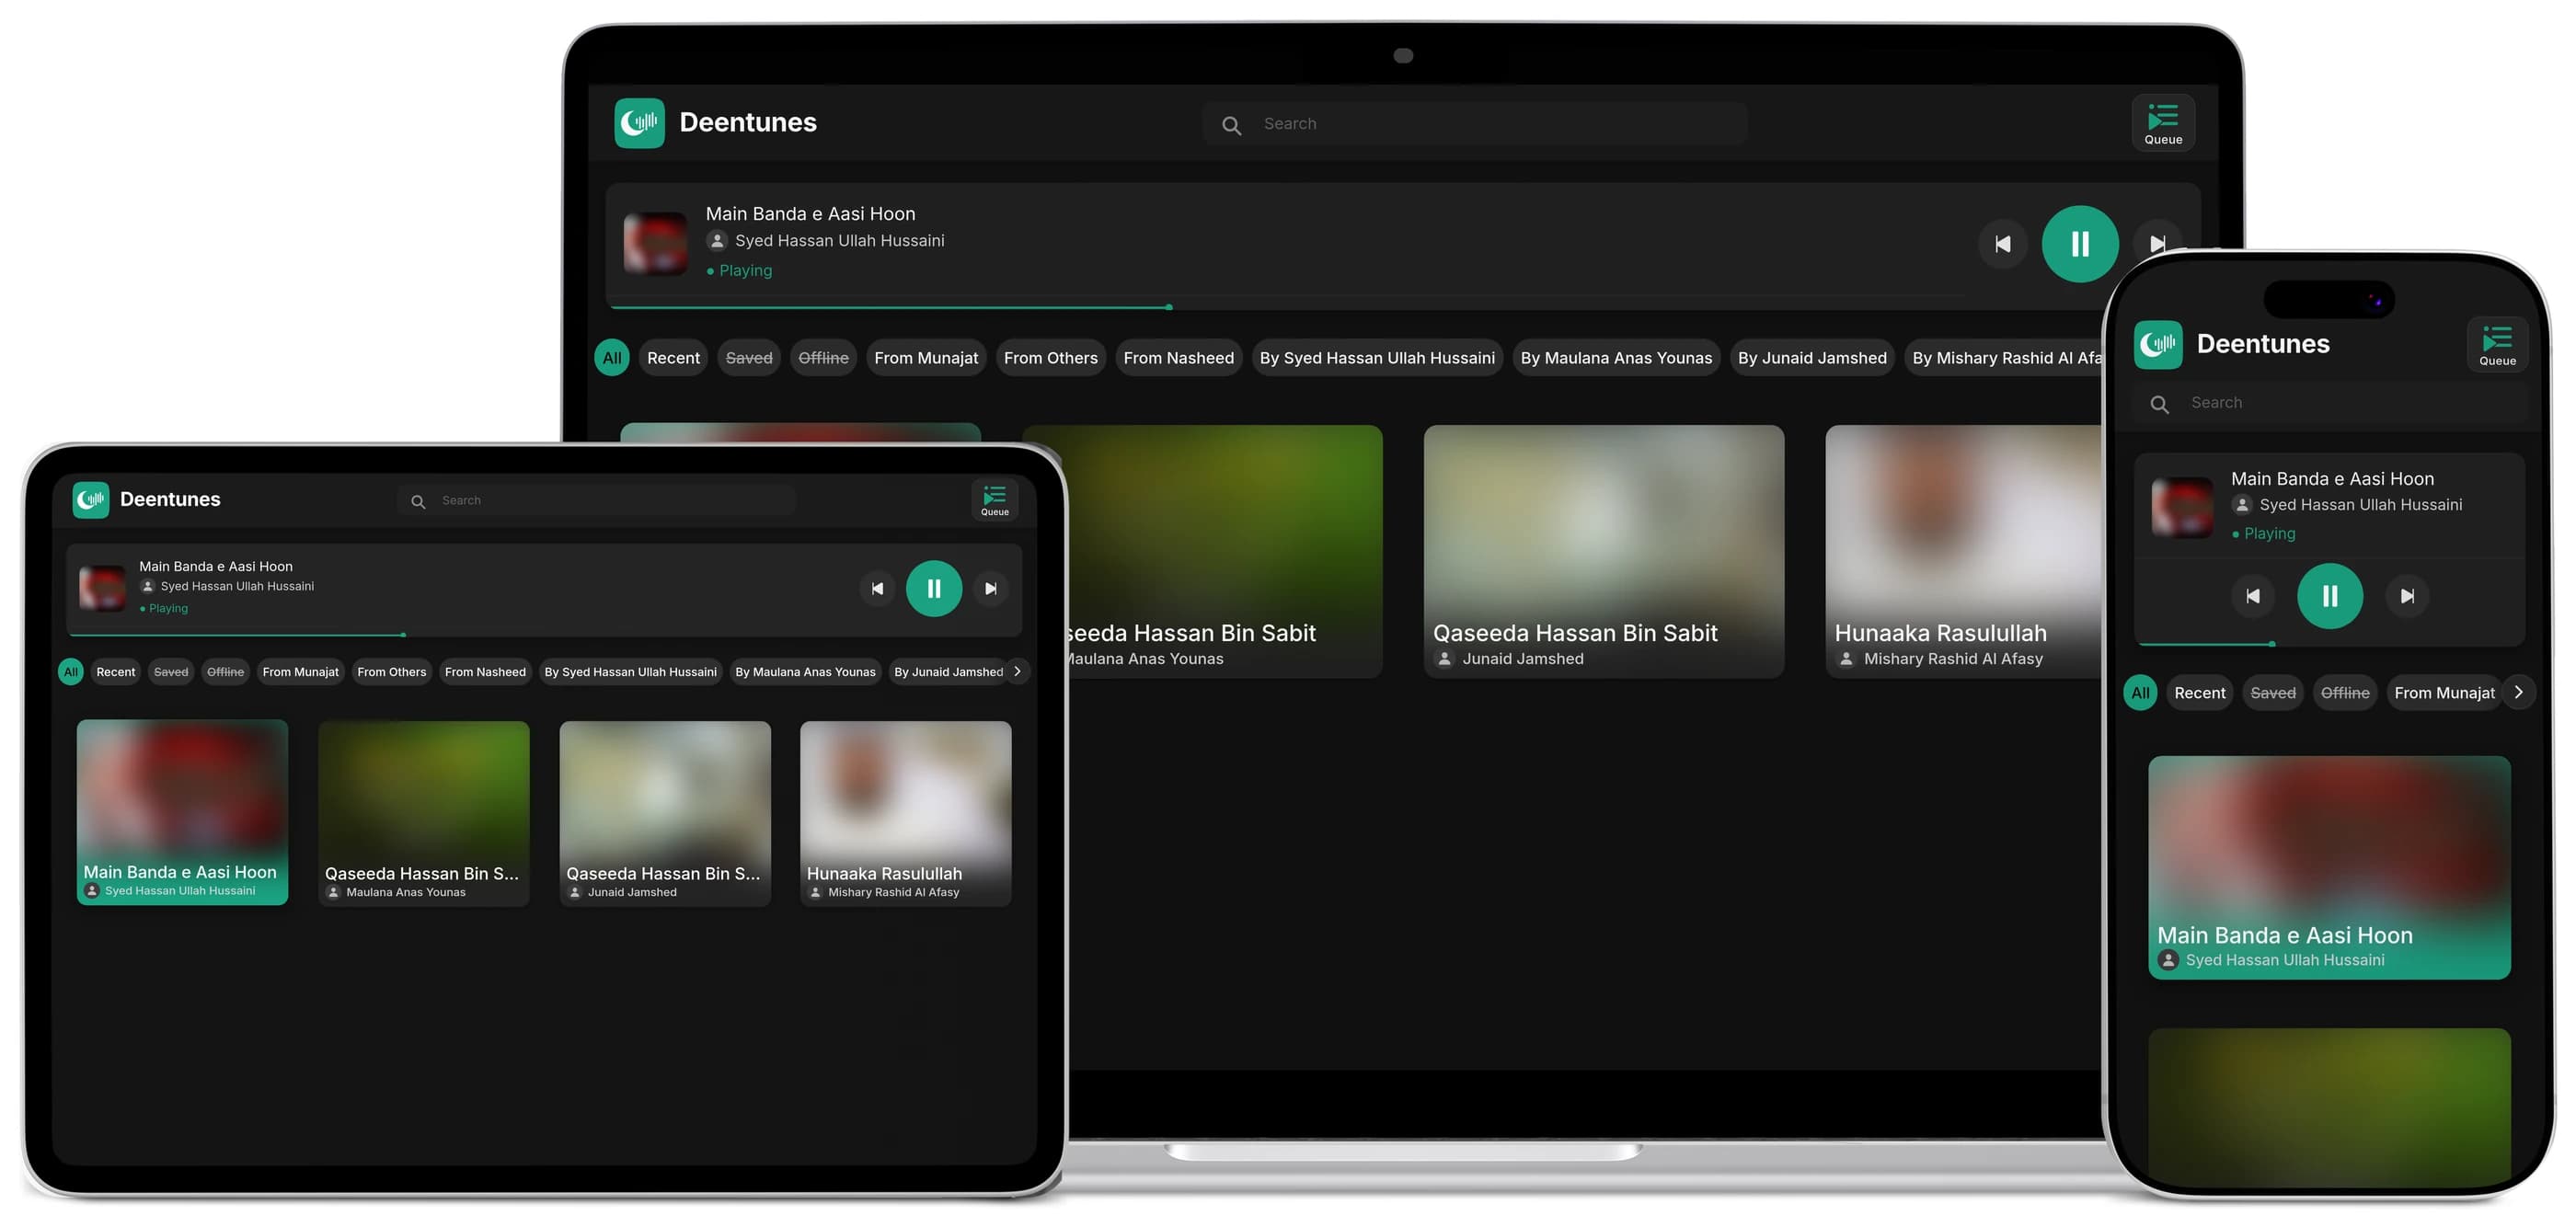2576x1227 pixels.
Task: Filter By Junaid Jamshed on the laptop
Action: point(1812,358)
